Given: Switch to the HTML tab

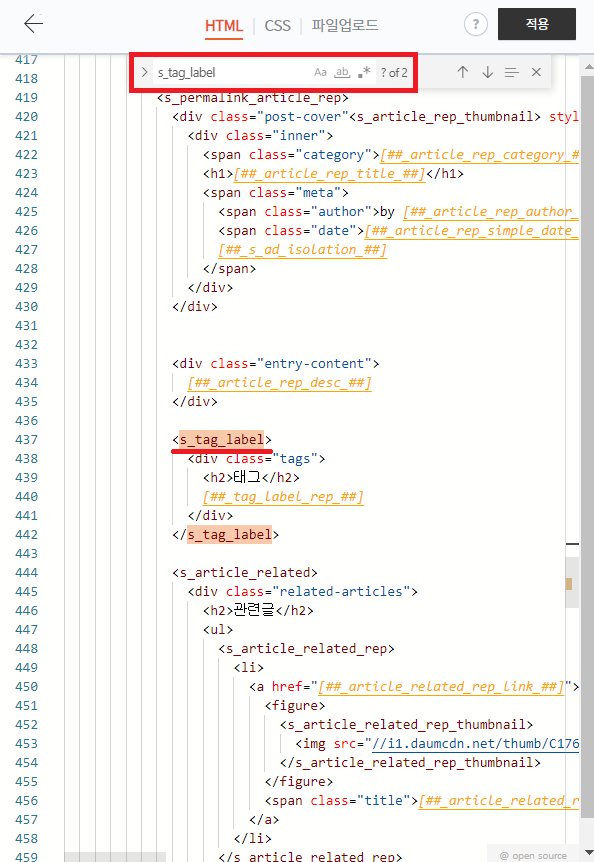Looking at the screenshot, I should (224, 26).
